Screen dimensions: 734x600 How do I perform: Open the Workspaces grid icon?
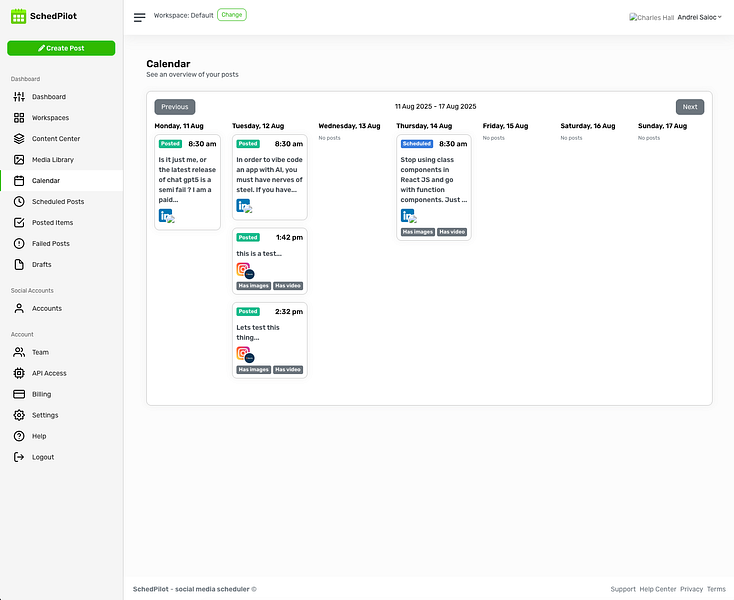coord(19,118)
